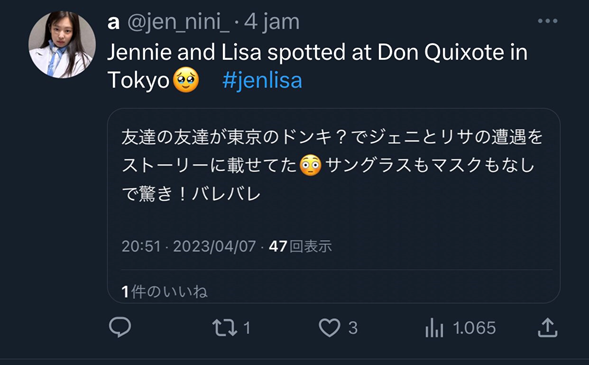This screenshot has height=365, width=589.
Task: Open the 1件のいいね likes list
Action: [165, 292]
